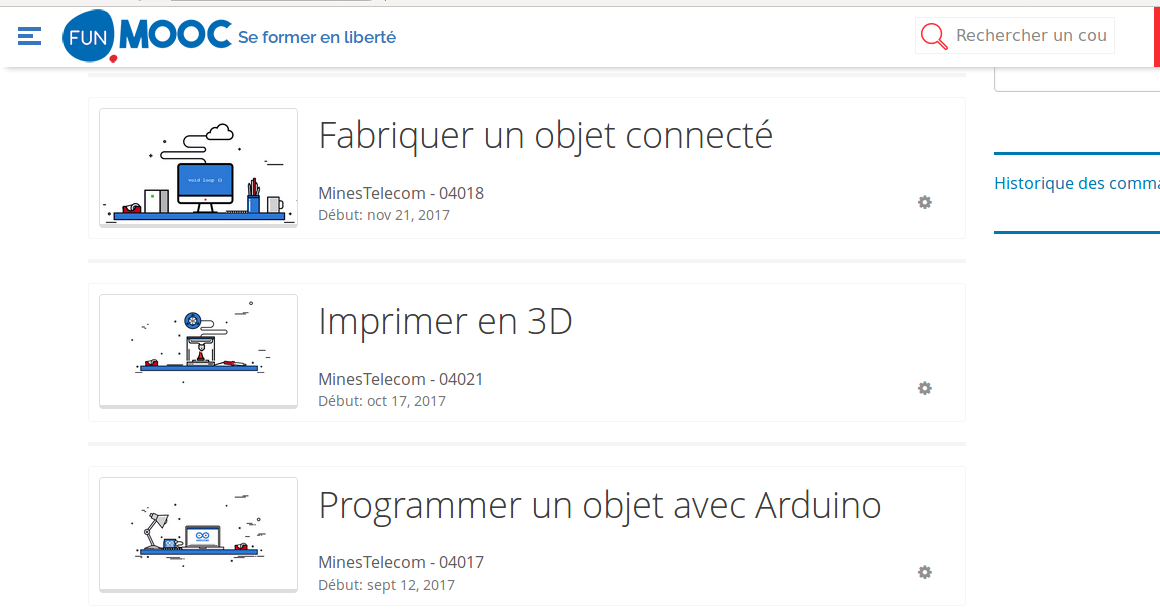Screen dimensions: 1160x615
Task: Click MinesTelecom - 04018 course info
Action: point(401,193)
